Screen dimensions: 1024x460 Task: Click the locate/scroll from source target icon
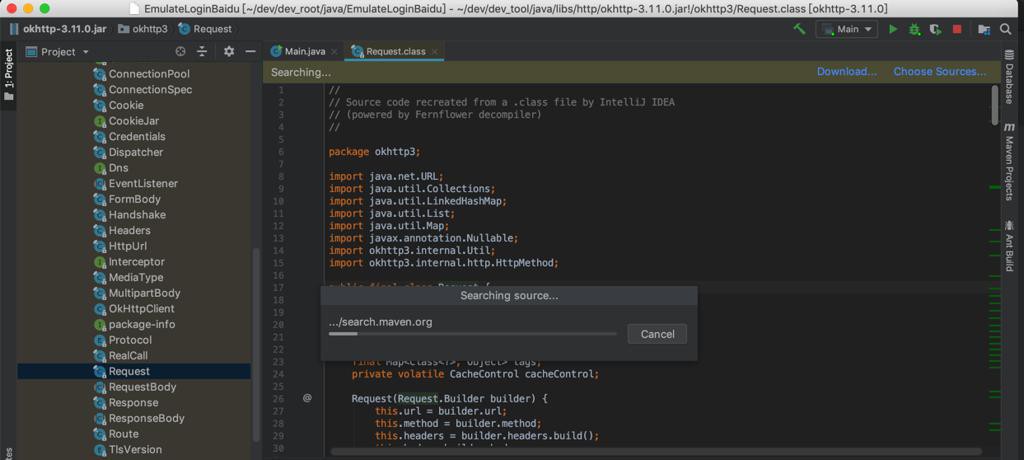pos(181,52)
